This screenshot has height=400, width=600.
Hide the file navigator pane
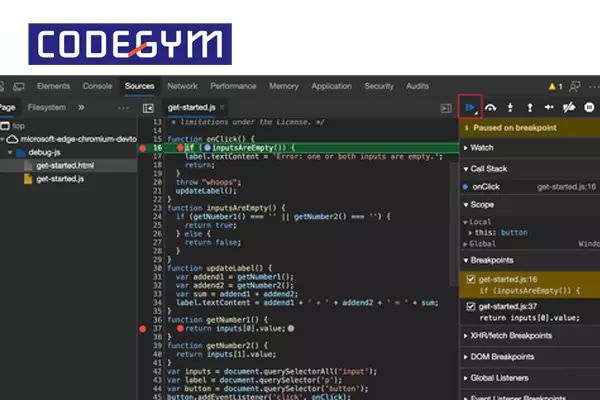coord(148,107)
